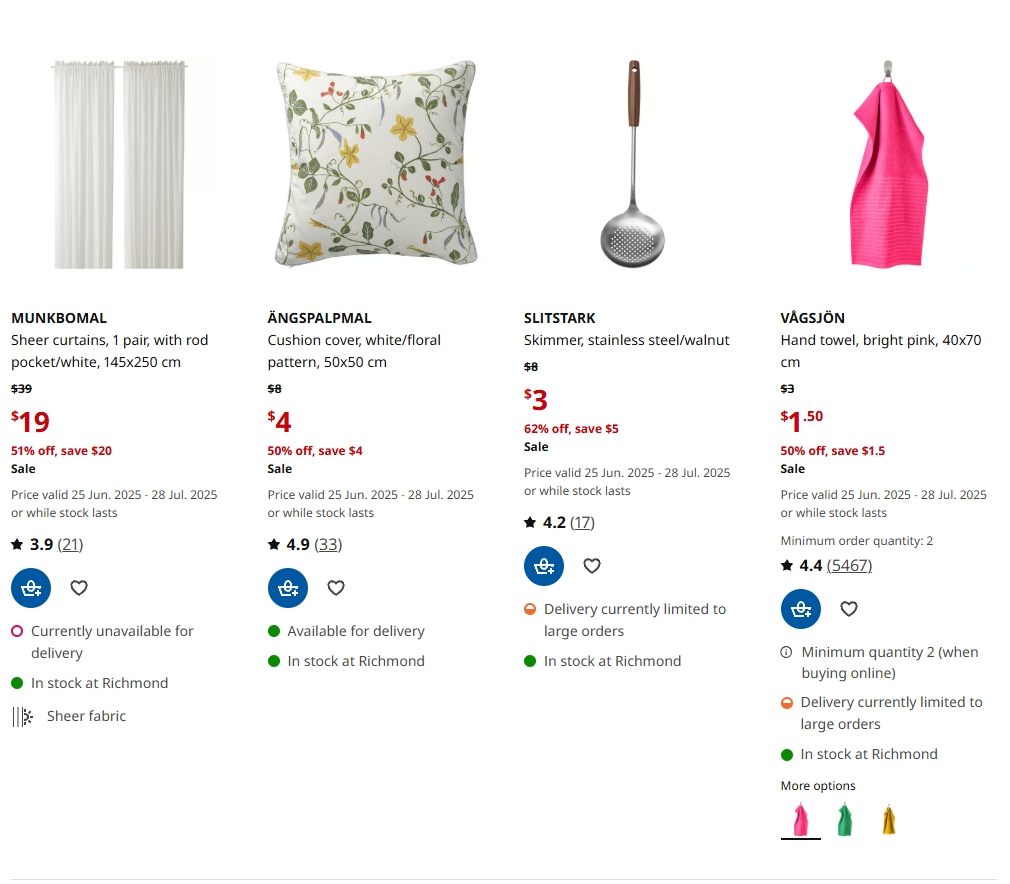Image resolution: width=1010 pixels, height=884 pixels.
Task: Save ÄNGSPALPMAL cushion cover to favorites
Action: point(336,588)
